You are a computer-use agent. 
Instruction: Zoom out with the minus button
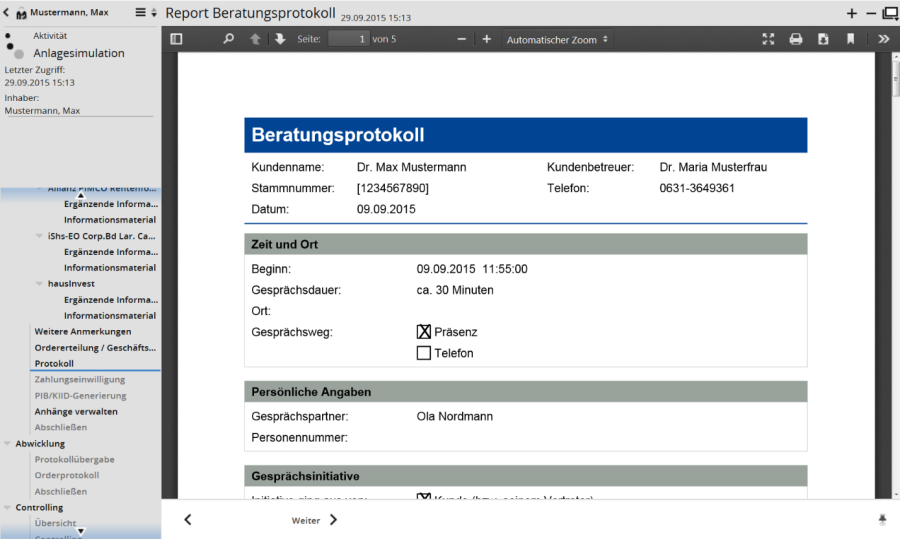coord(461,40)
